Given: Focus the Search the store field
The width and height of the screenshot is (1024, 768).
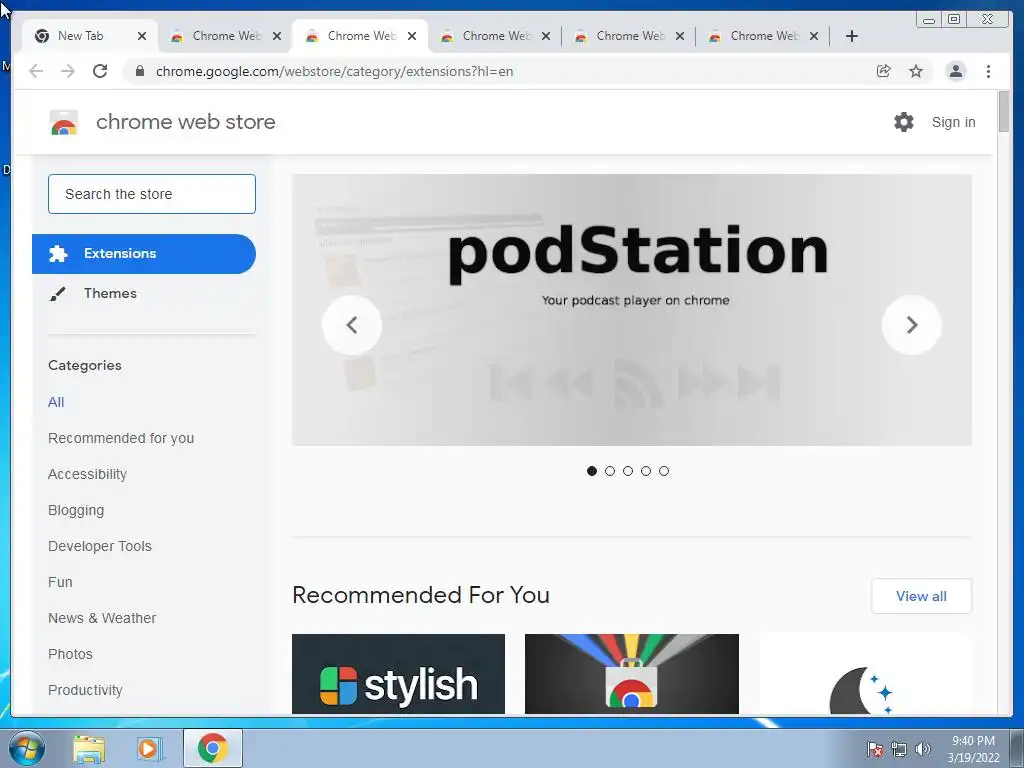Looking at the screenshot, I should point(152,194).
